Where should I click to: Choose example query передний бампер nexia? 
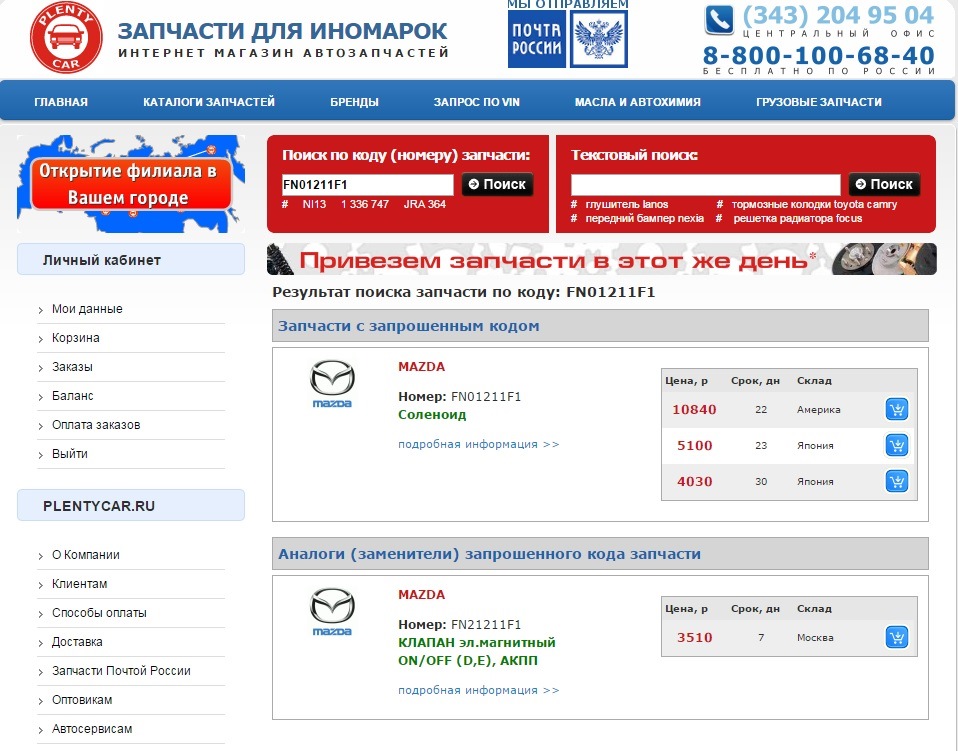pyautogui.click(x=645, y=218)
